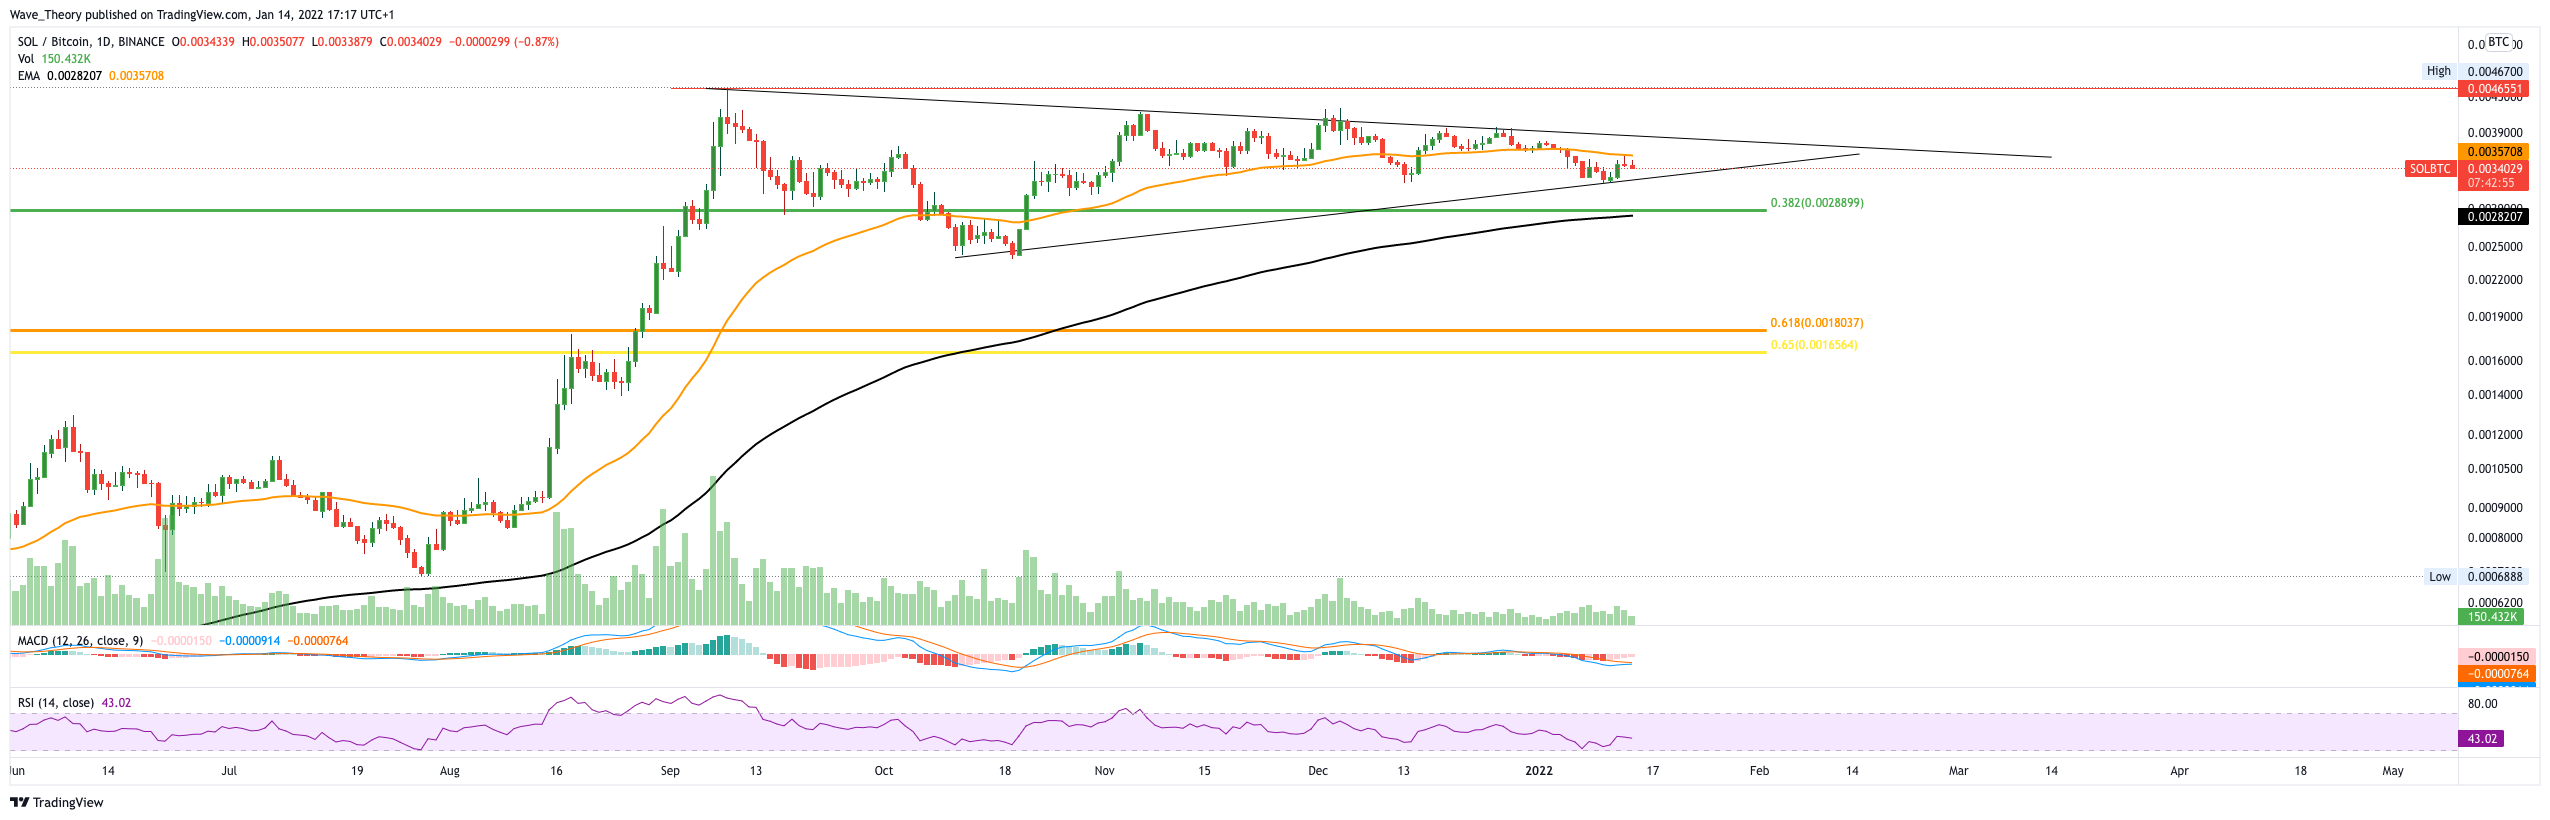Click the 0.0012000 price axis tick
This screenshot has height=820, width=2550.
2494,435
